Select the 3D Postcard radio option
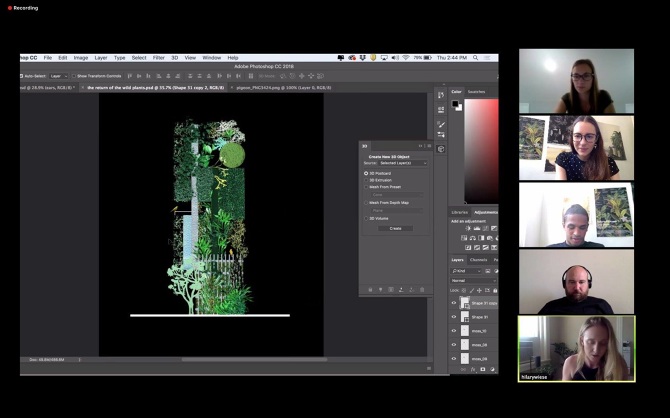 click(367, 173)
